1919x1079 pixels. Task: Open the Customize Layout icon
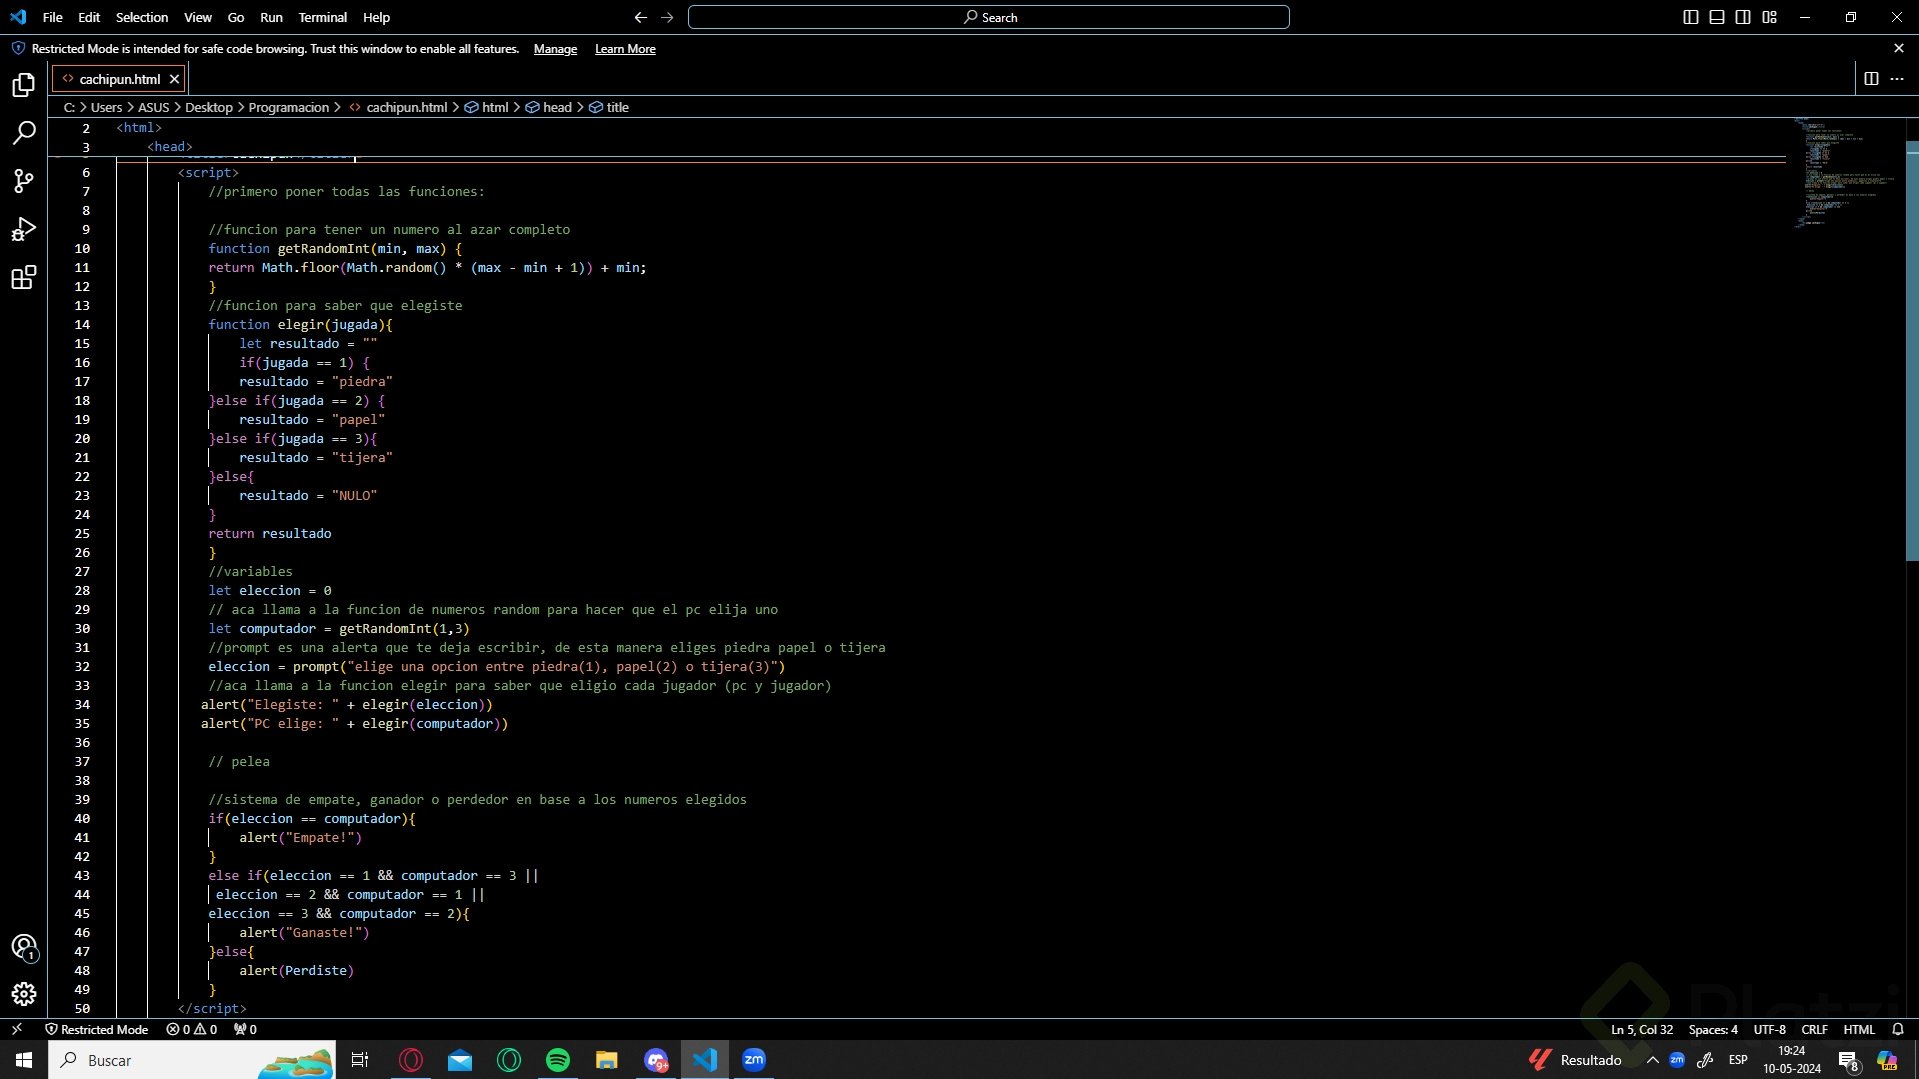point(1770,17)
